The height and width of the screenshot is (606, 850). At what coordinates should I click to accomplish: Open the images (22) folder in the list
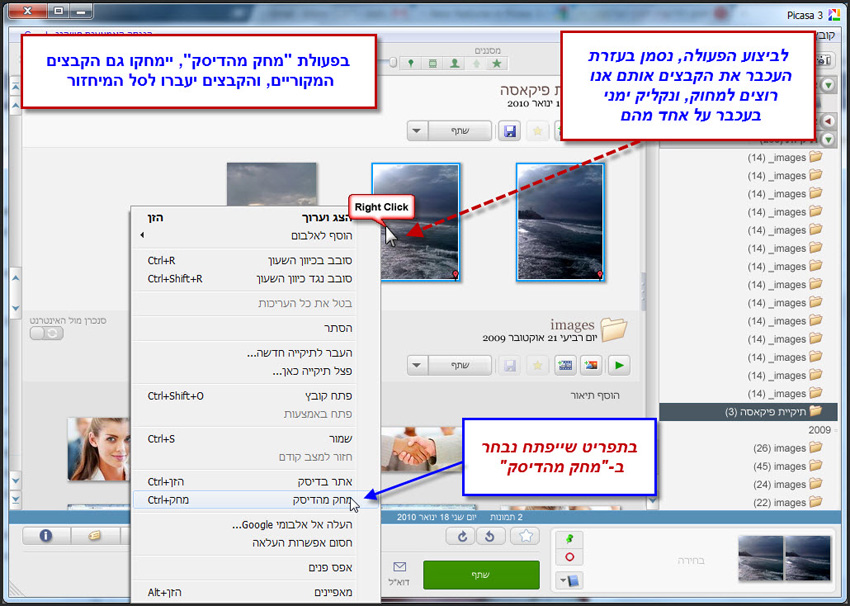(787, 502)
